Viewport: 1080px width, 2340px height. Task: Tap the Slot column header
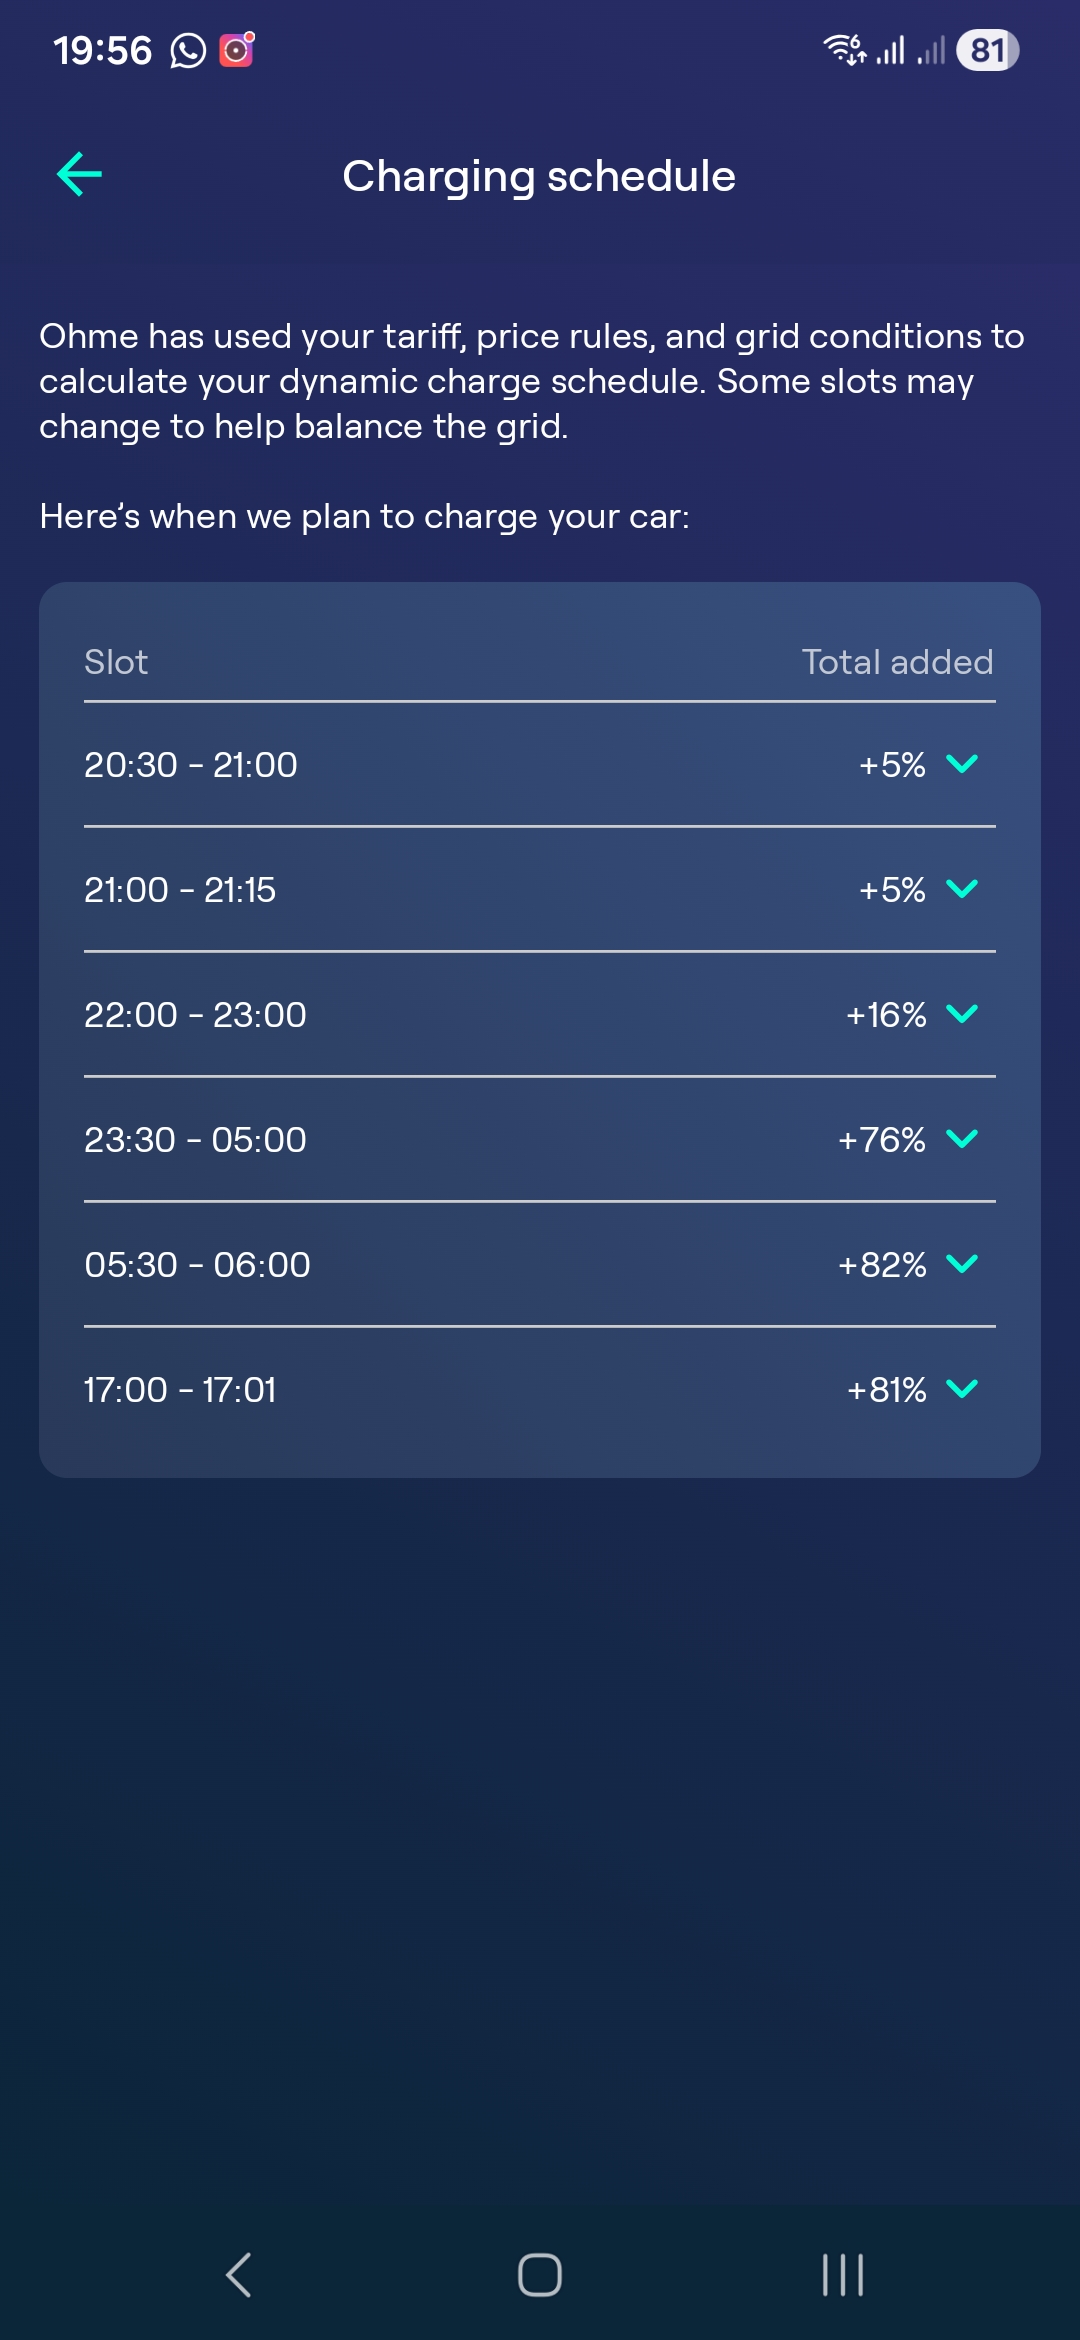click(116, 662)
